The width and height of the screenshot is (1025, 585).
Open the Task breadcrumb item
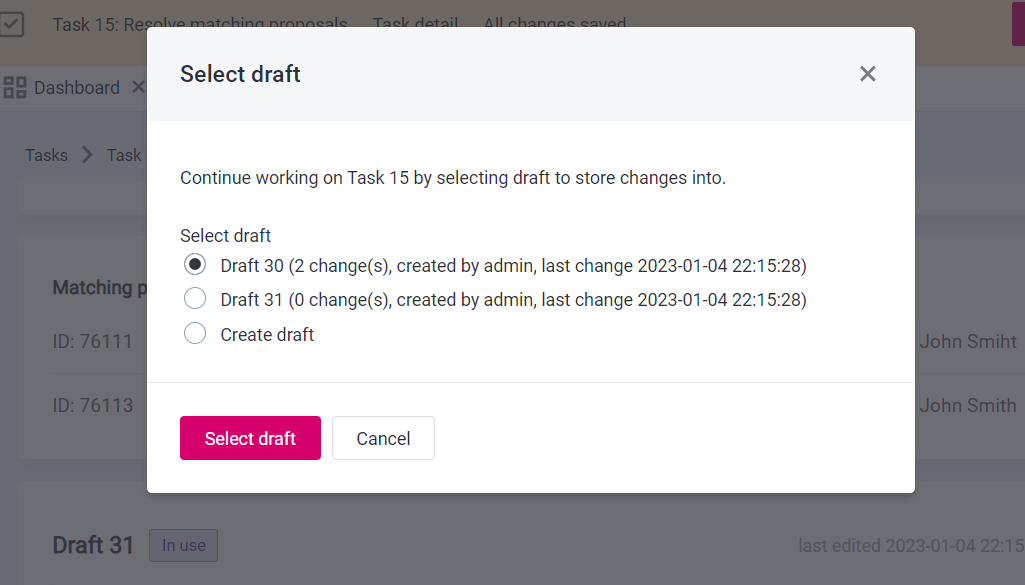pyautogui.click(x=124, y=155)
